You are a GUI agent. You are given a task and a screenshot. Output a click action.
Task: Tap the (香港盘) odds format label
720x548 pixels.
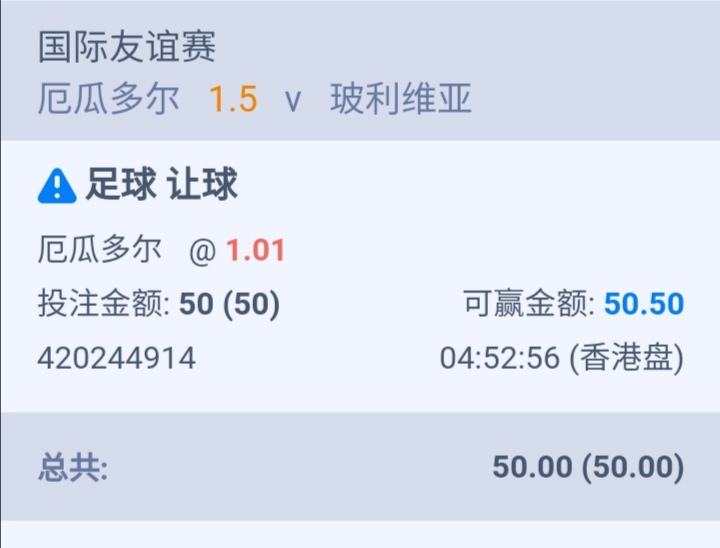tap(626, 358)
